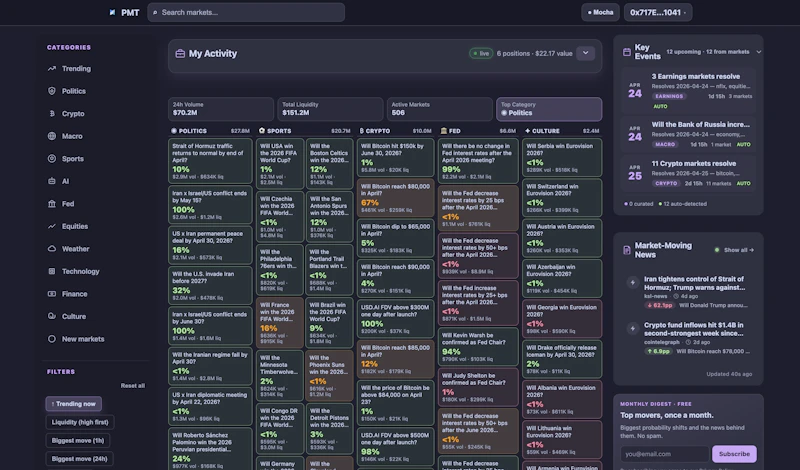Open 3 Earnings markets resolve event
800x470 pixels.
coord(688,91)
